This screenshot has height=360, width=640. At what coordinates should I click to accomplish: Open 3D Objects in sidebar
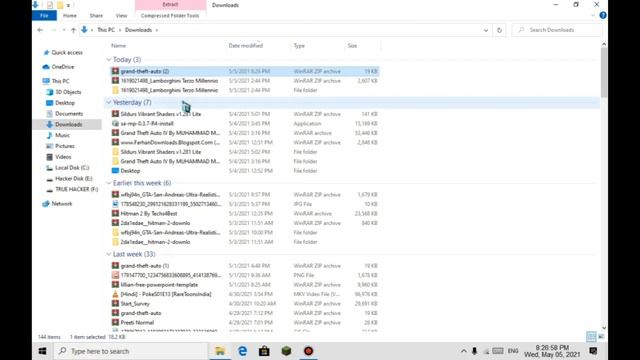tap(68, 92)
